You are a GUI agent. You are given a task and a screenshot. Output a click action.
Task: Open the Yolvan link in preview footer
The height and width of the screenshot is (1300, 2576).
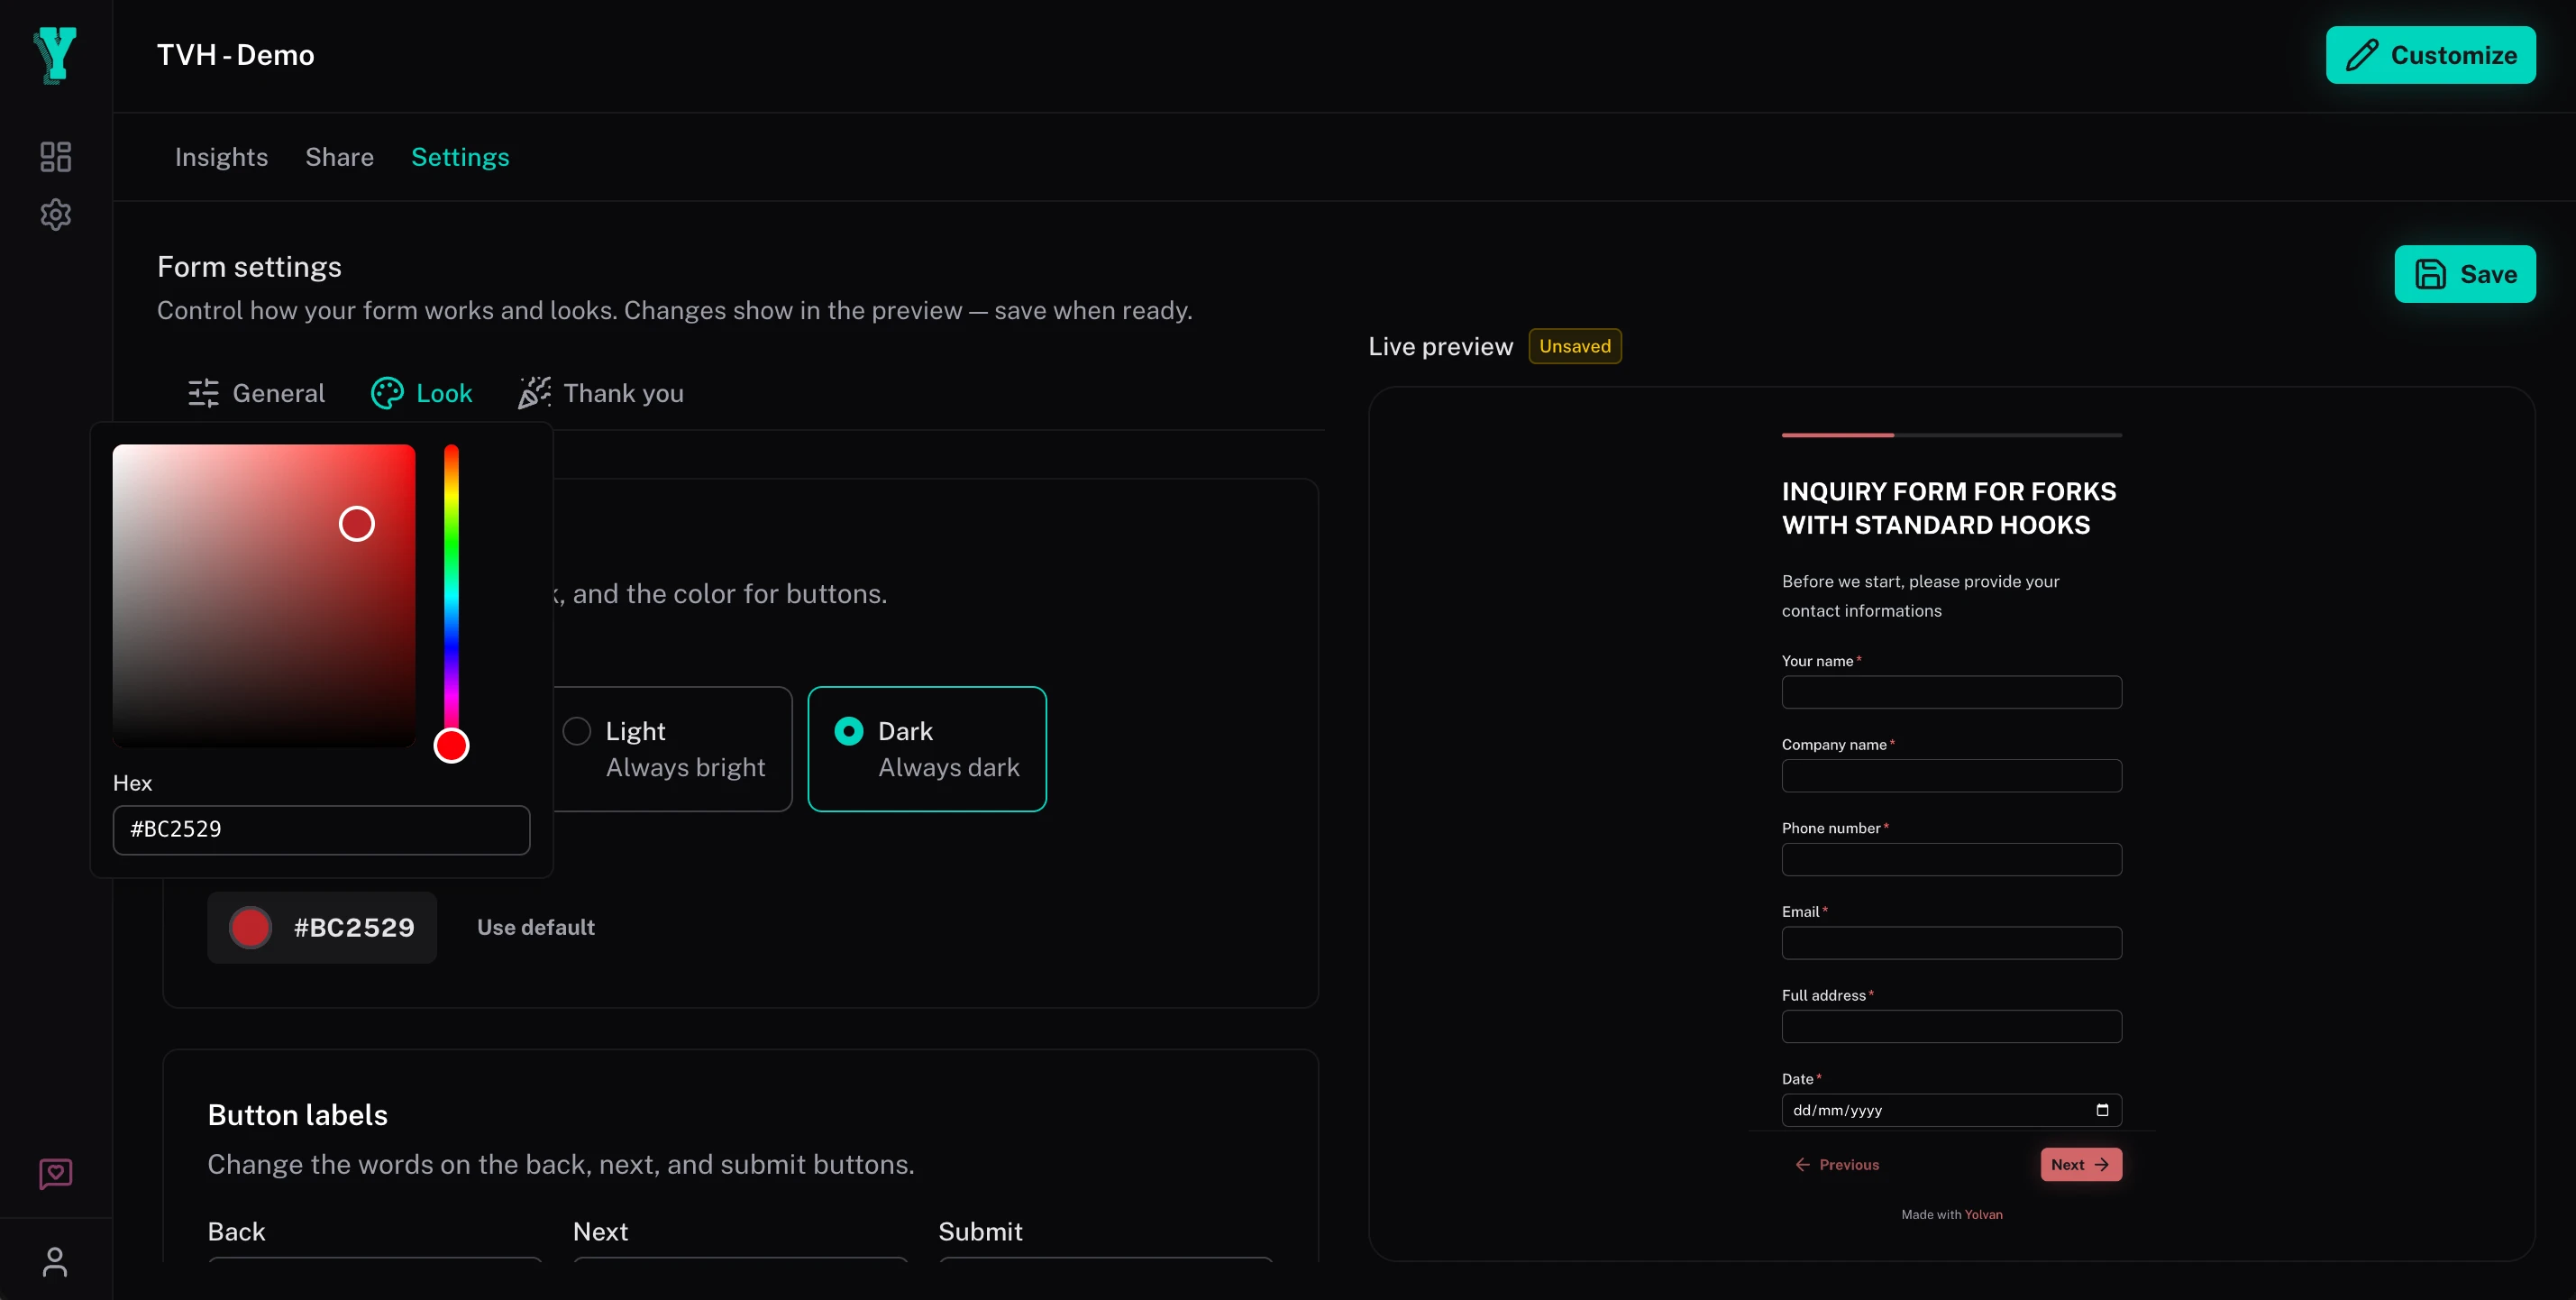(1983, 1215)
